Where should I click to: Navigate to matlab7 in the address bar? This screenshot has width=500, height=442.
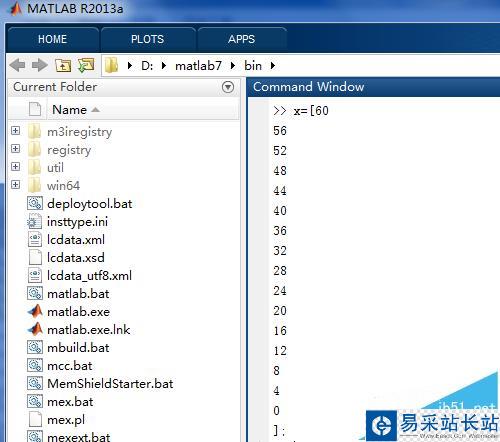(198, 66)
